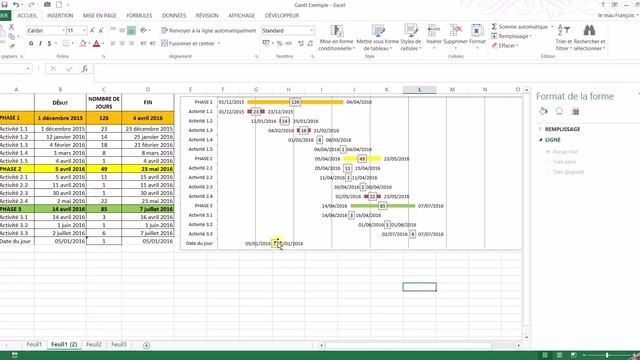Screen dimensions: 640x360
Task: Open Mise en forme conditionnelle
Action: coord(336,38)
